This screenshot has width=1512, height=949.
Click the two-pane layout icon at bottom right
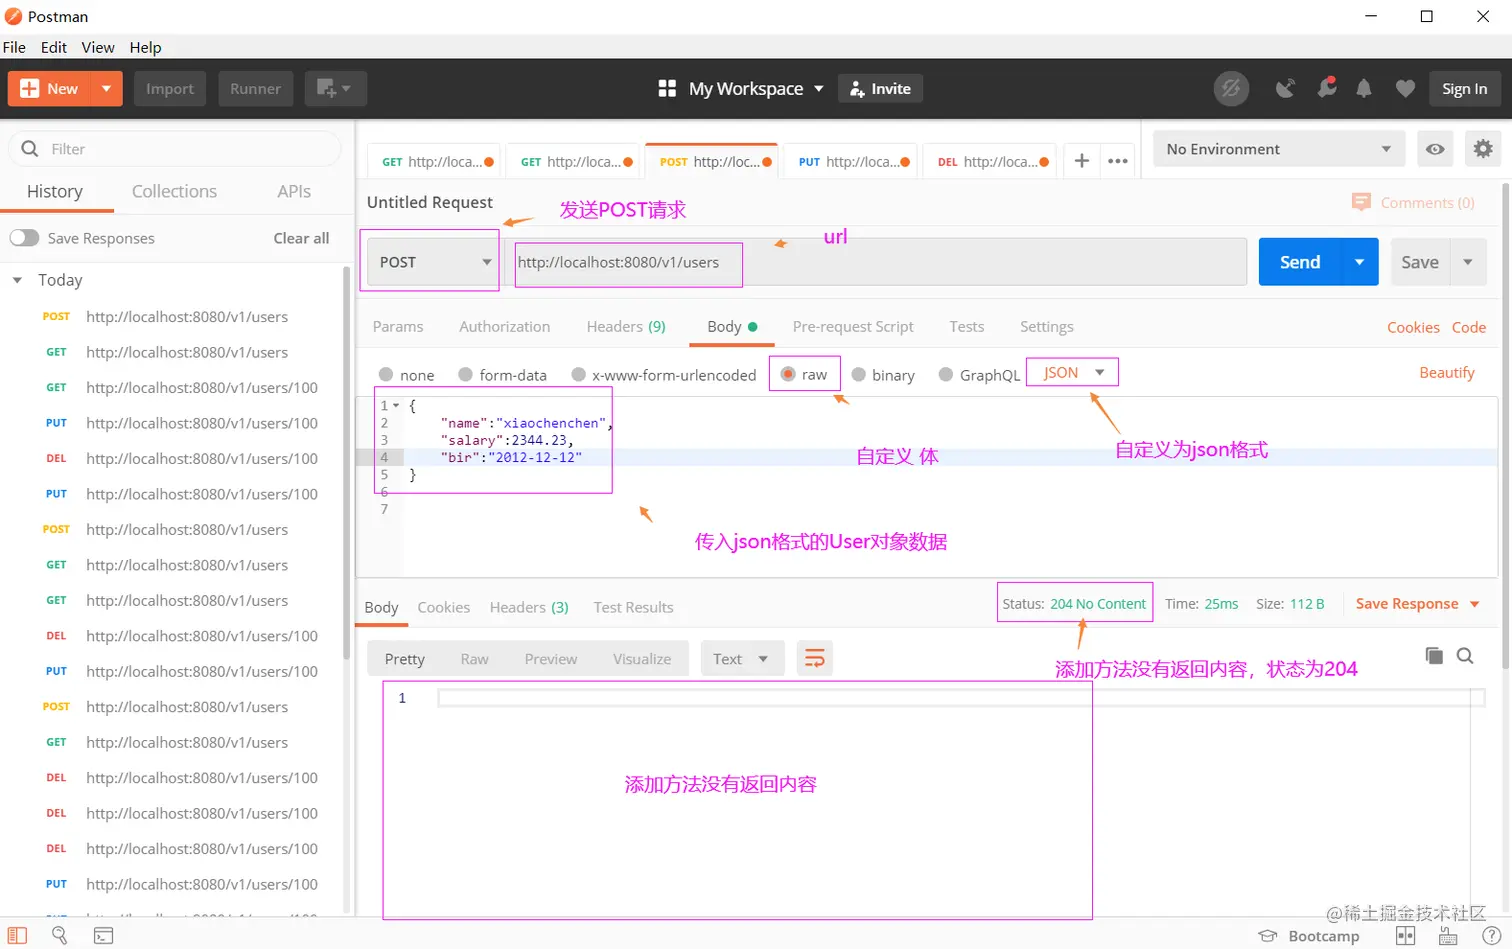pos(1406,936)
